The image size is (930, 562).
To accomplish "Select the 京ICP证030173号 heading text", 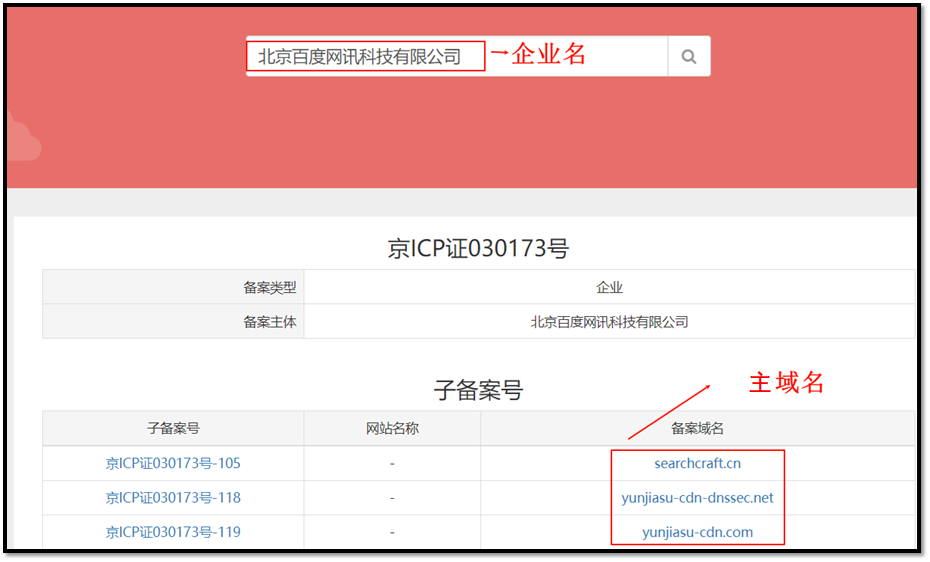I will 479,248.
